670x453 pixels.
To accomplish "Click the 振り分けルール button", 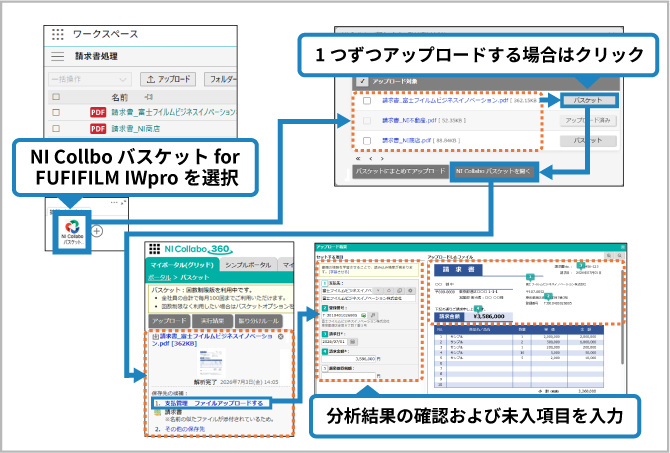I will pos(259,321).
